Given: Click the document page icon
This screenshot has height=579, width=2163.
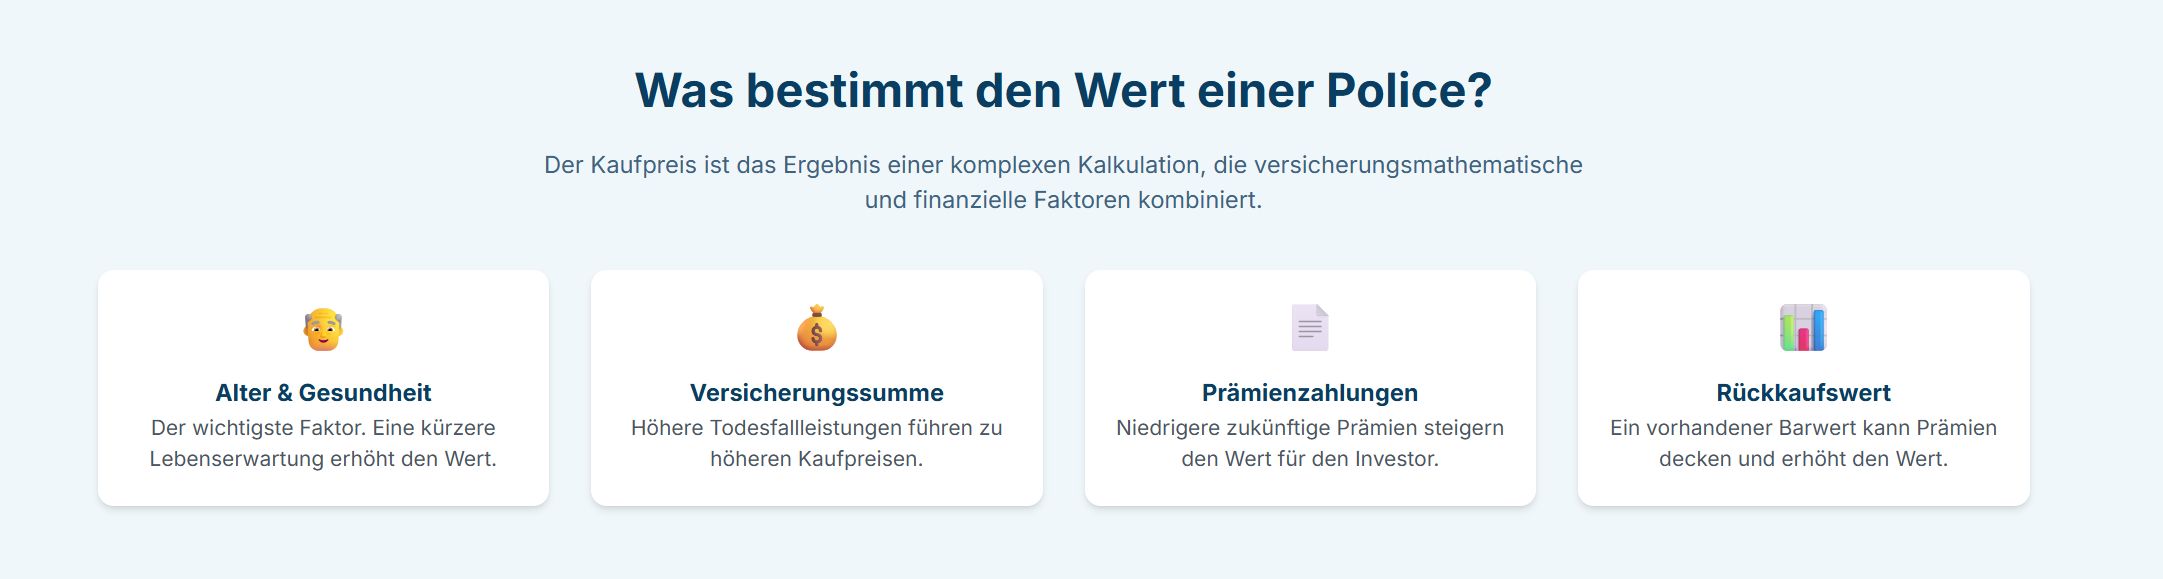Looking at the screenshot, I should 1310,328.
